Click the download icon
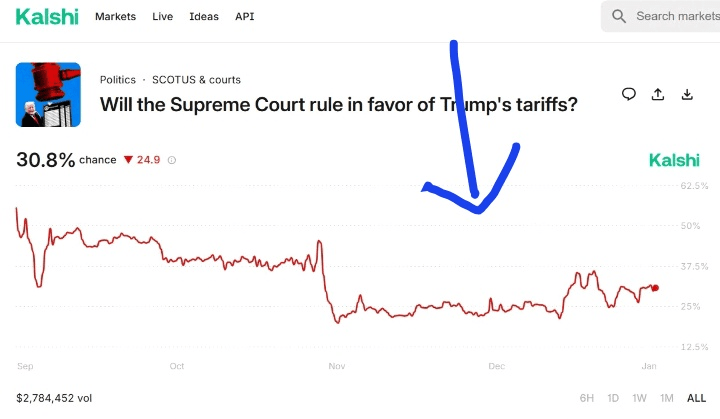 click(687, 94)
